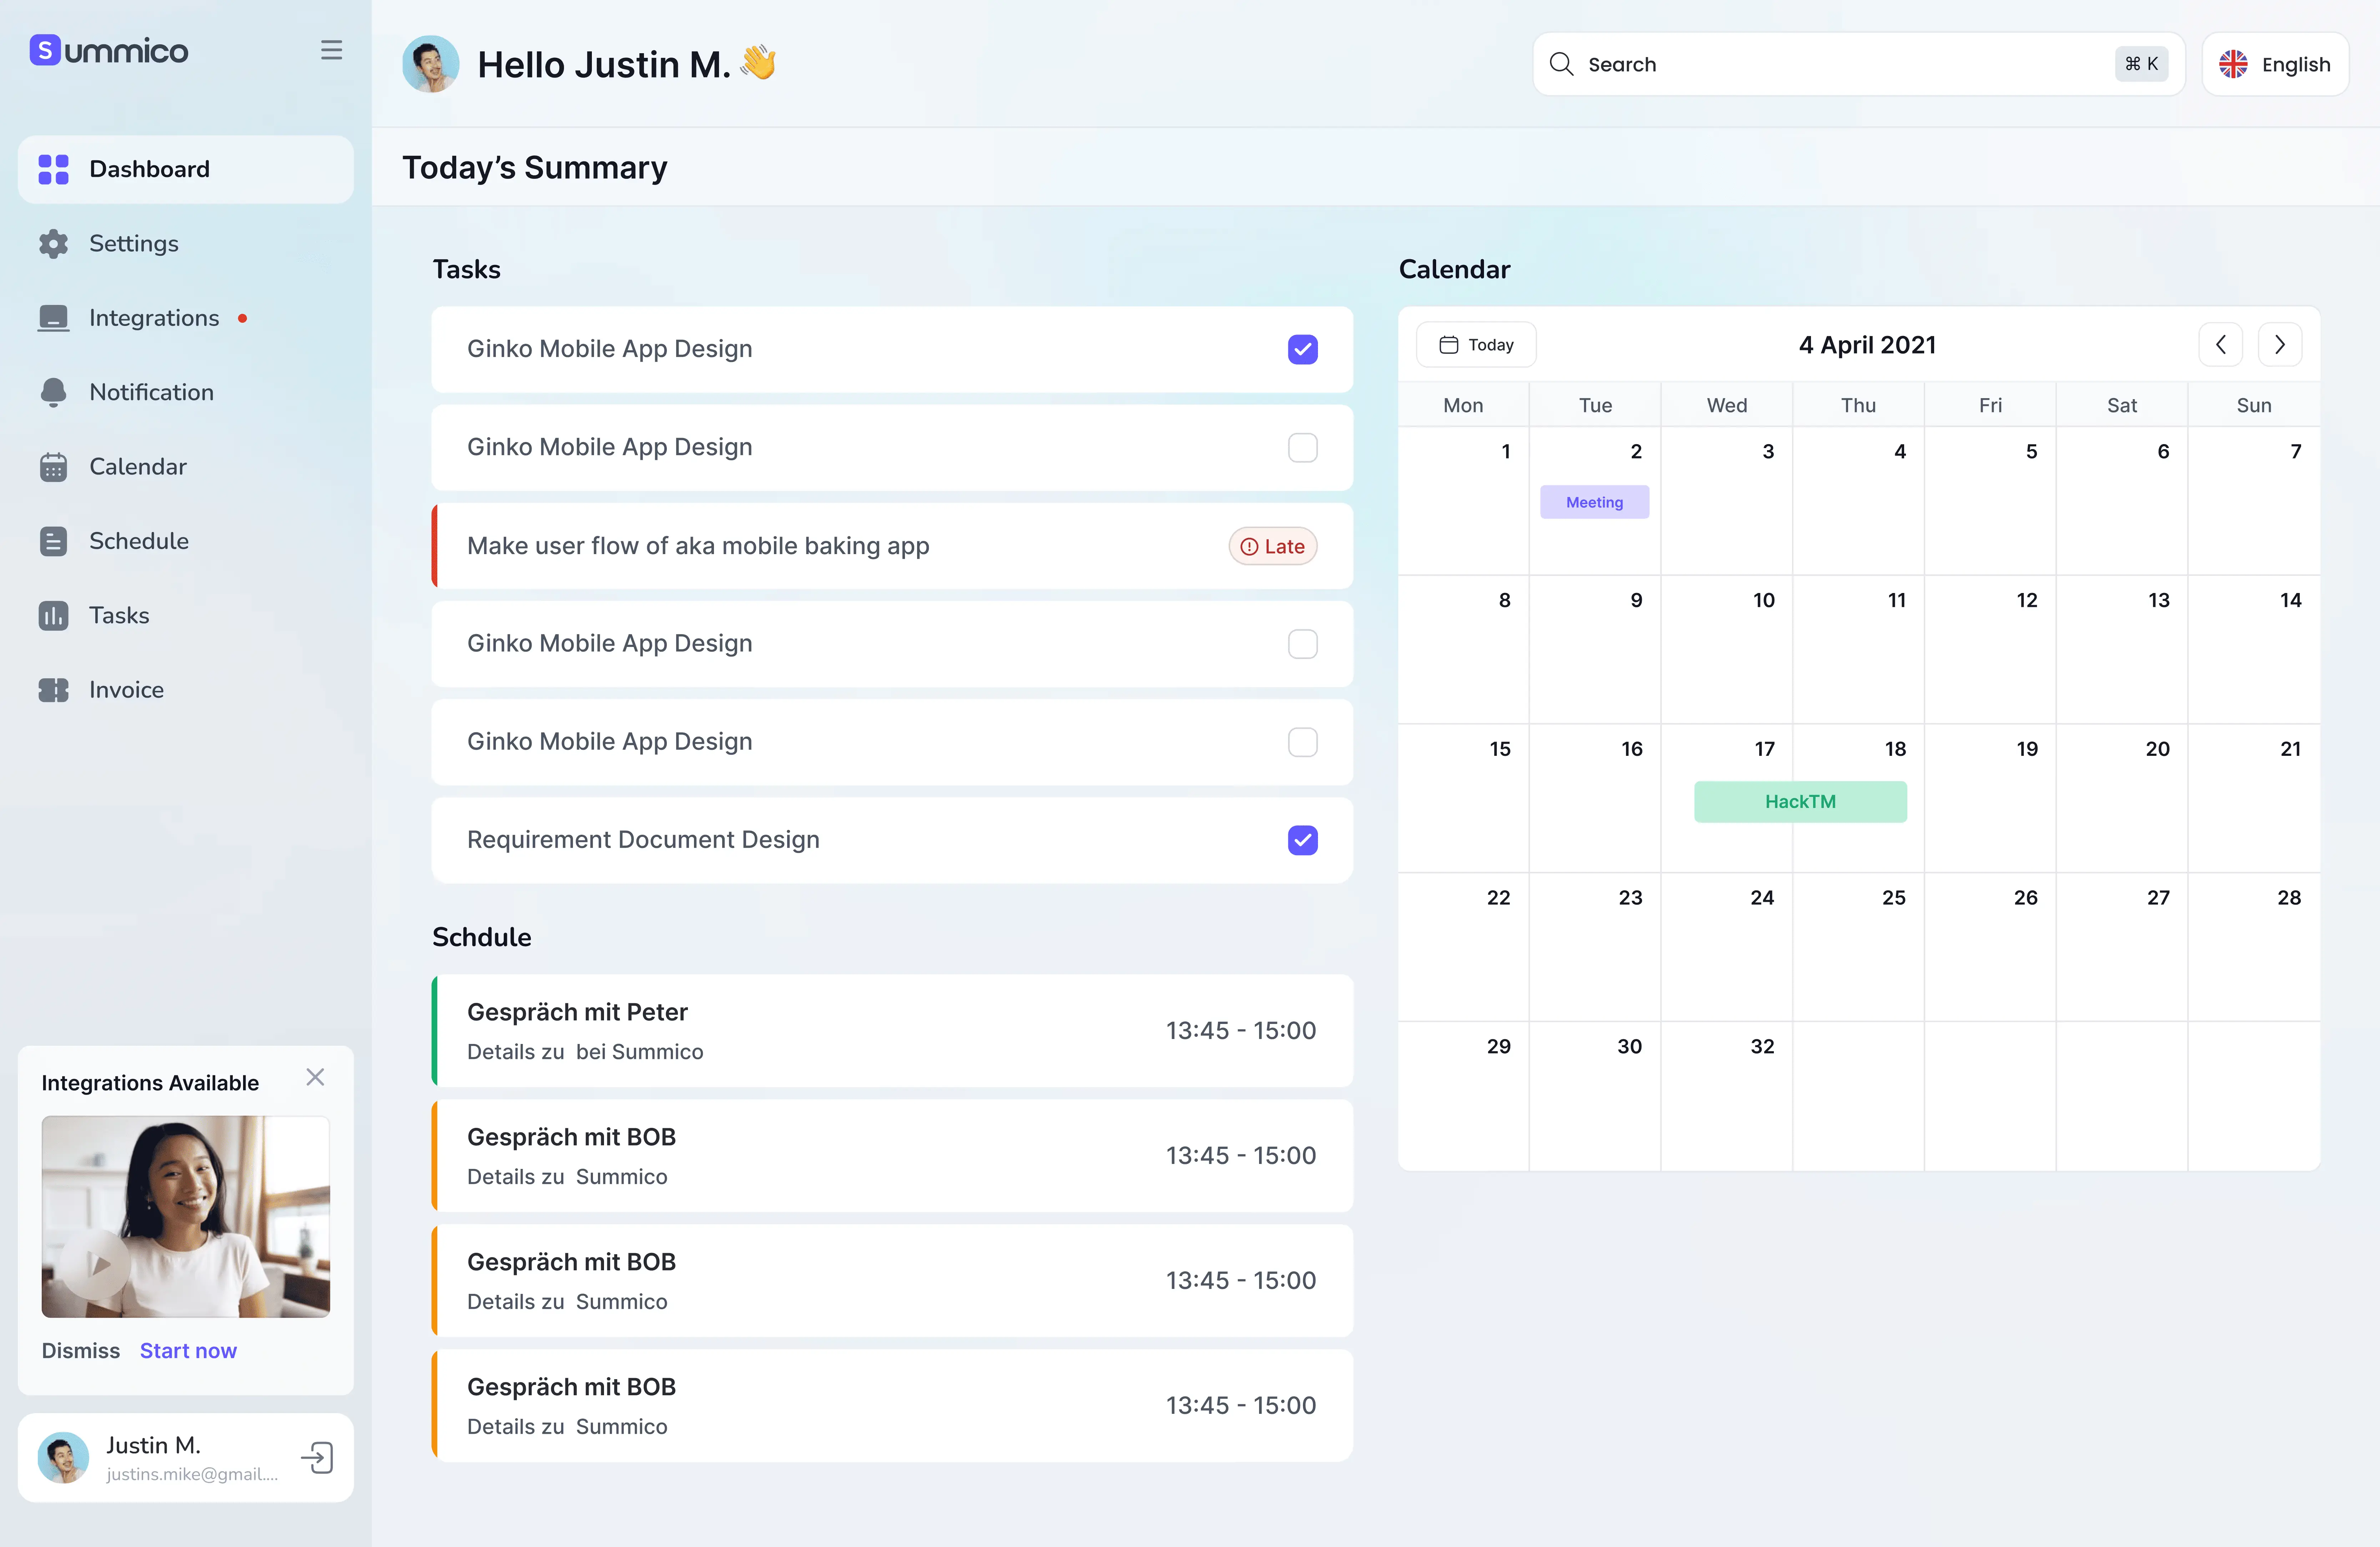2380x1547 pixels.
Task: Open Integrations from the sidebar
Action: (186, 318)
